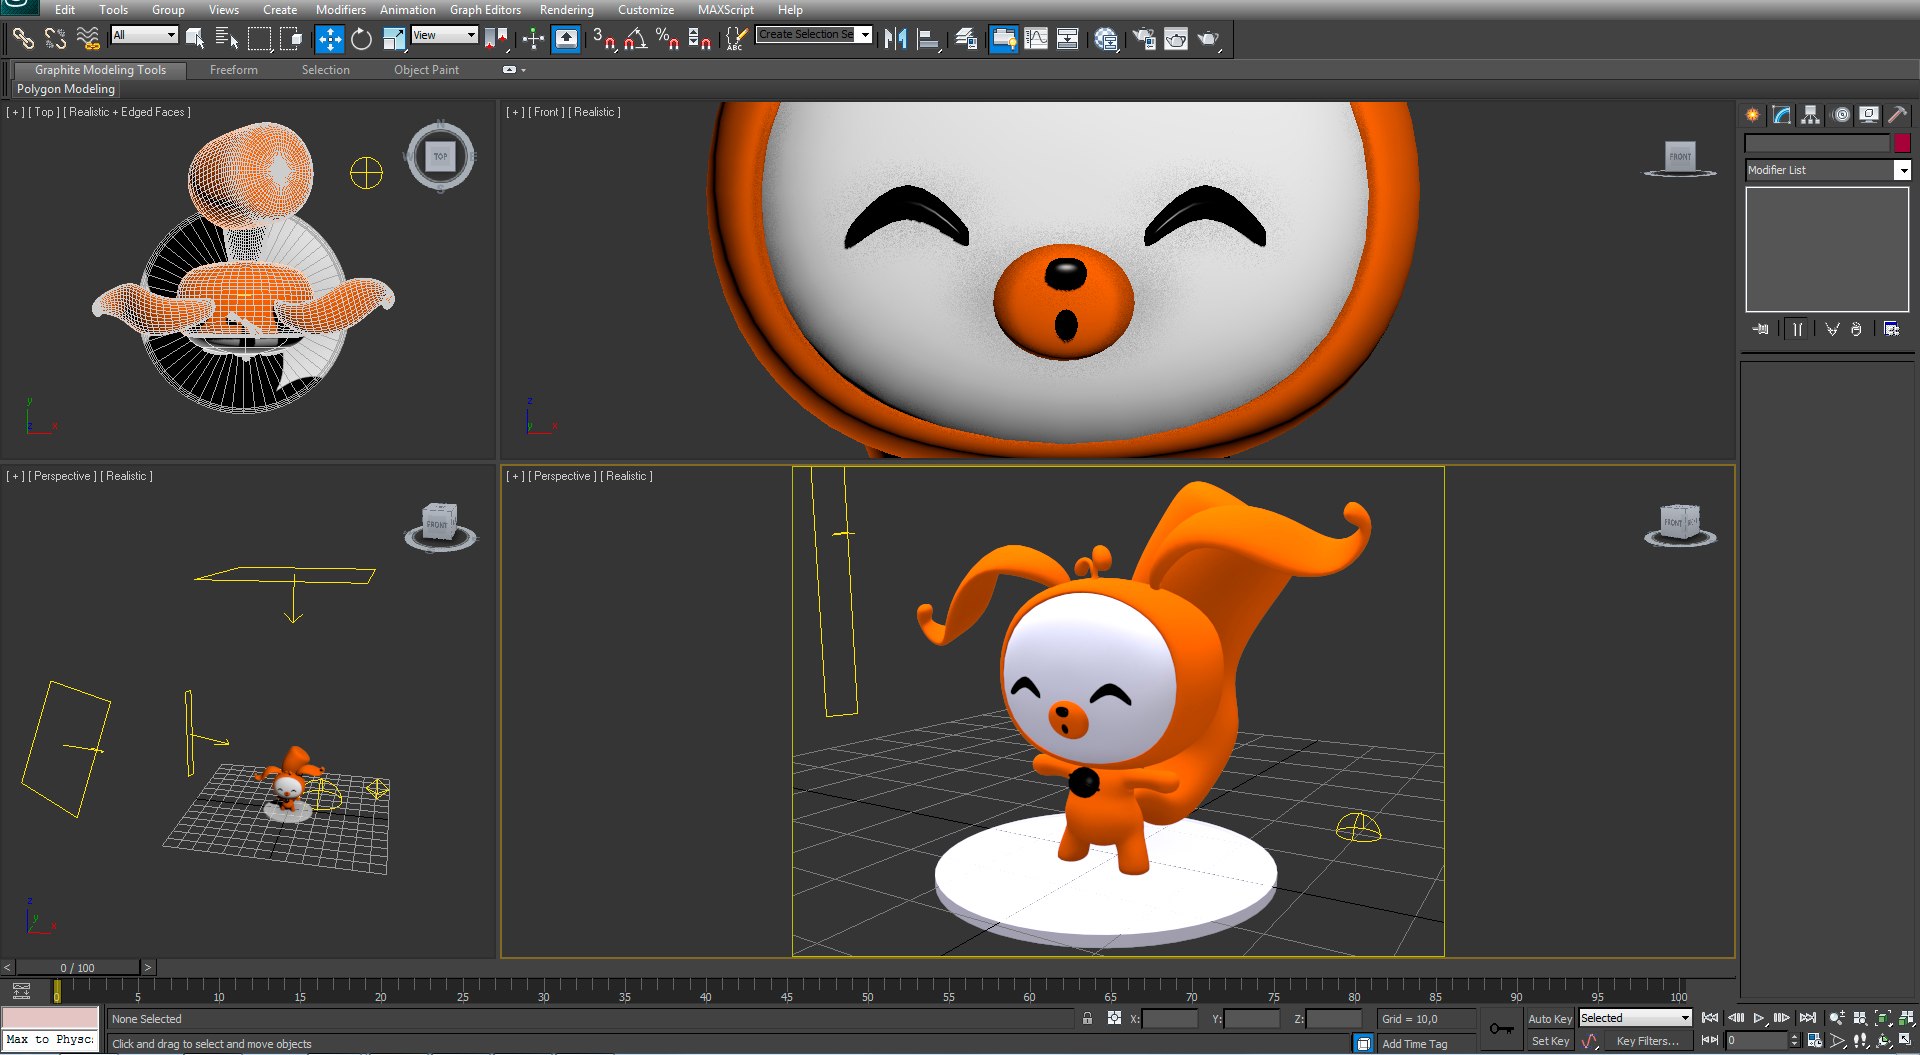Play the animation
This screenshot has width=1920, height=1055.
tap(1759, 1018)
